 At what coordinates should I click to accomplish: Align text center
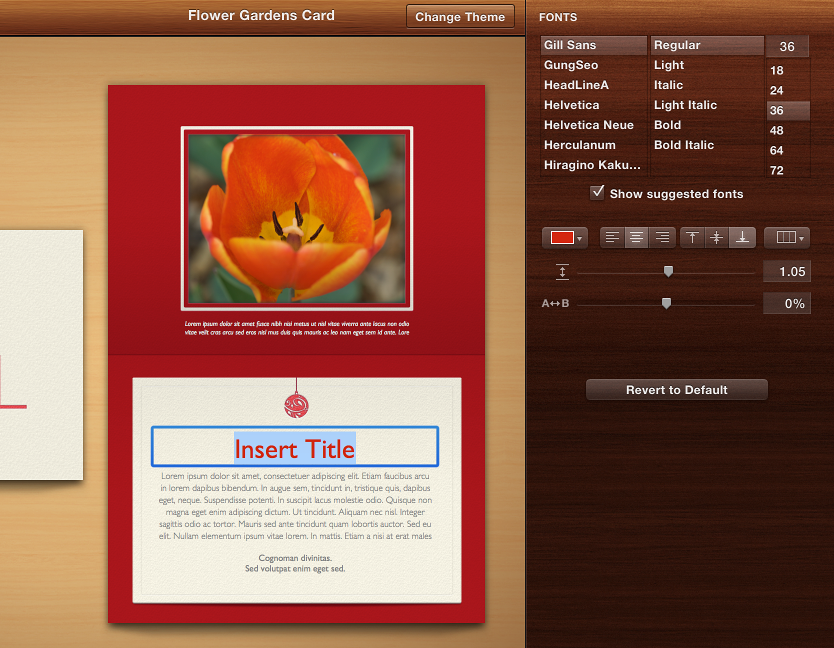(x=636, y=237)
